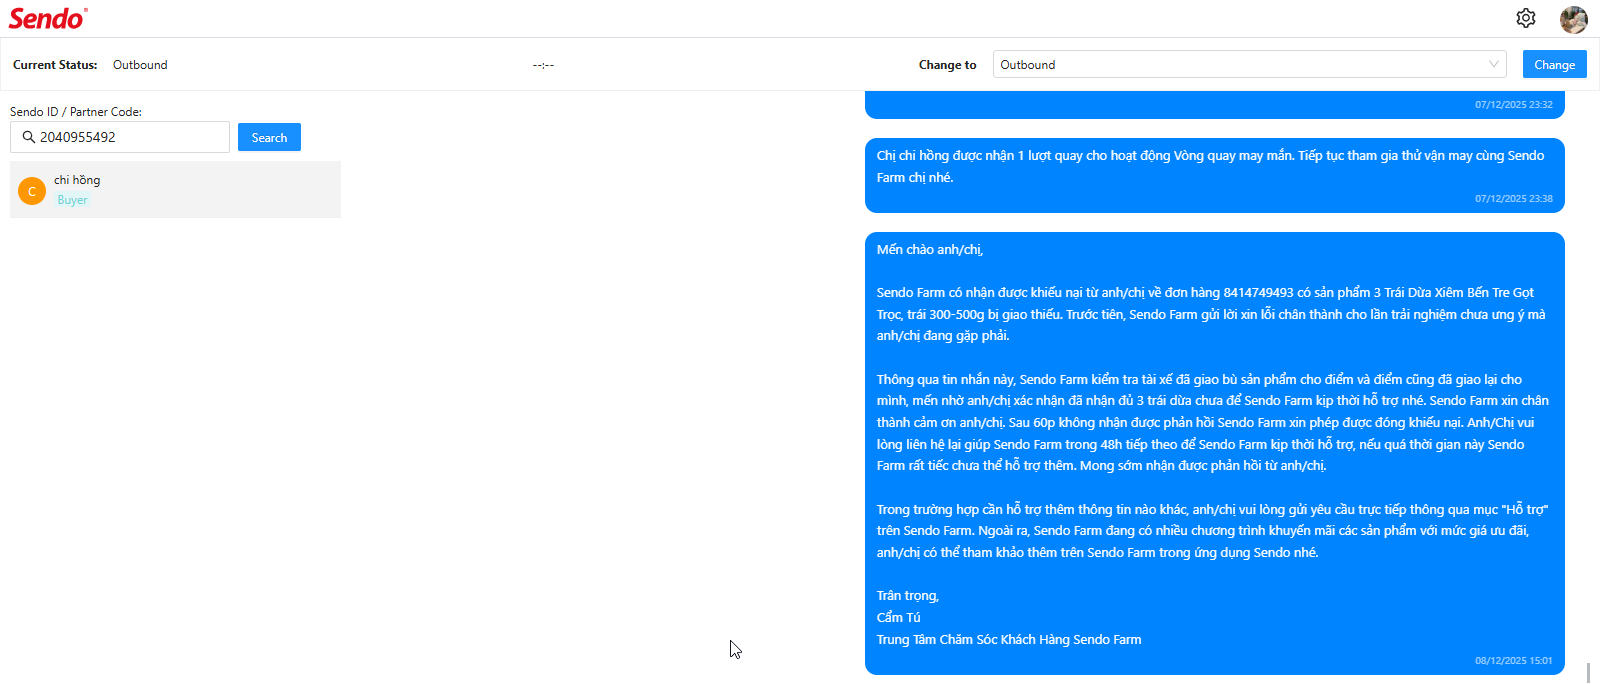The width and height of the screenshot is (1600, 684).
Task: Click the 07/12/2025 23:32 timestamp
Action: coord(1513,104)
